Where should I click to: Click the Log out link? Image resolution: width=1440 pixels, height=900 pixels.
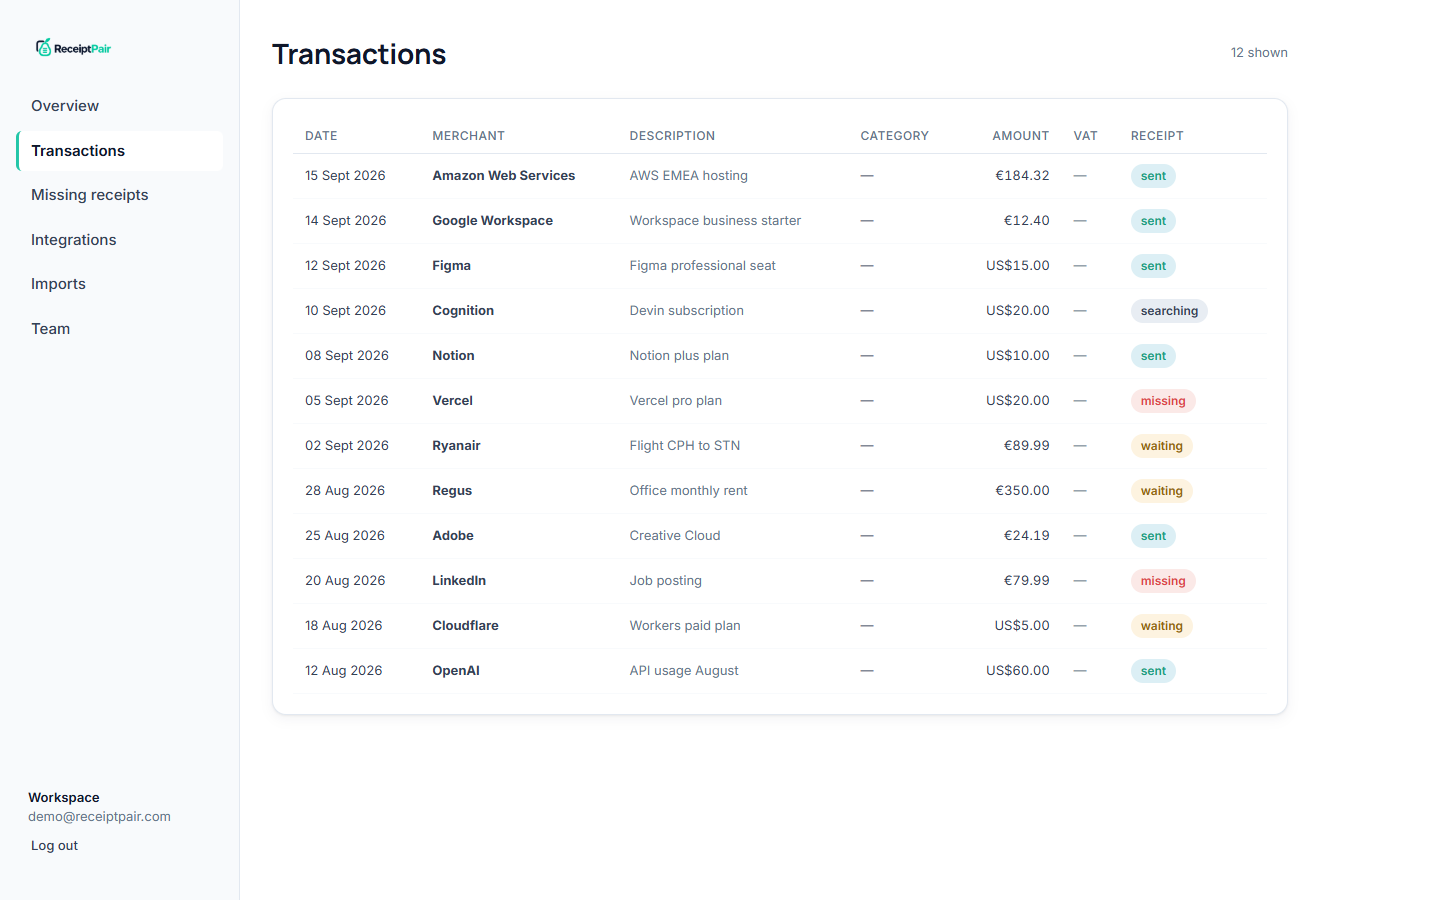(54, 846)
